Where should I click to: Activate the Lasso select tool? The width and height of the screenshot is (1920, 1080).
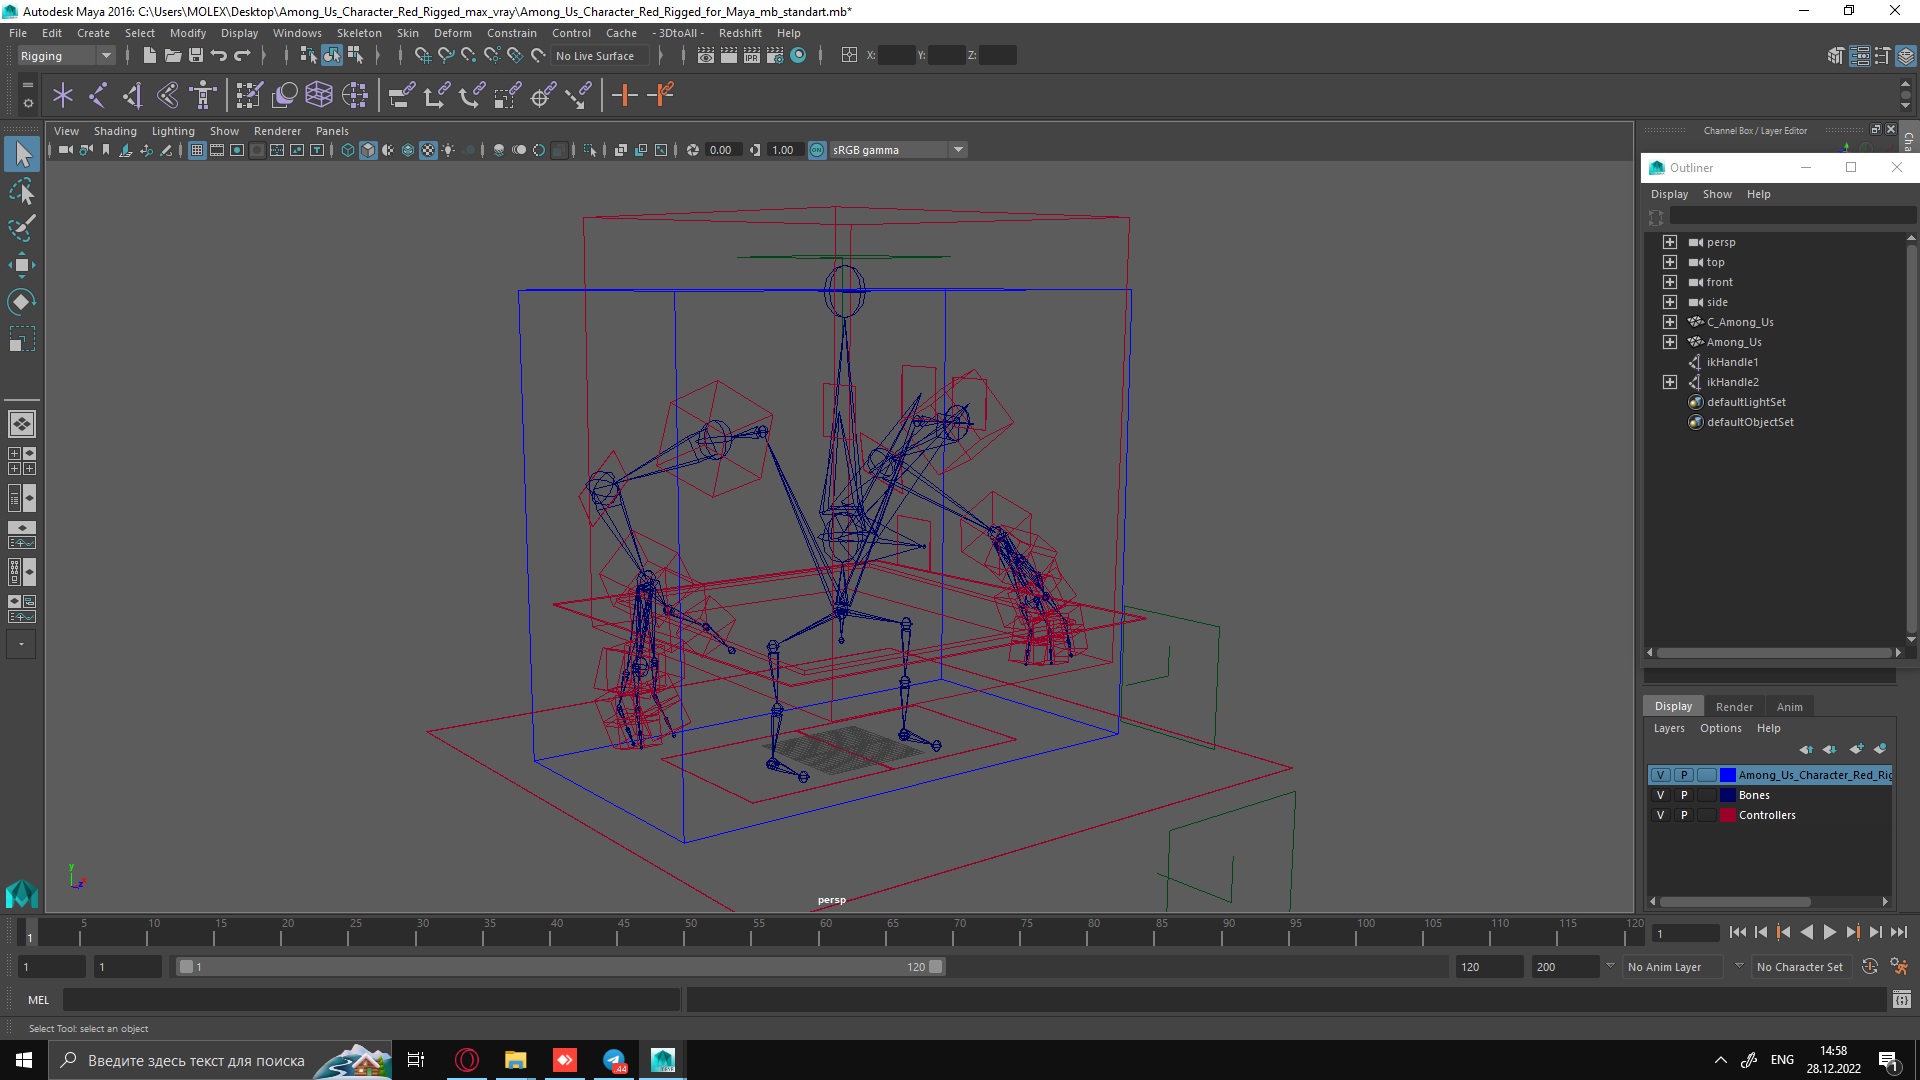click(x=22, y=191)
